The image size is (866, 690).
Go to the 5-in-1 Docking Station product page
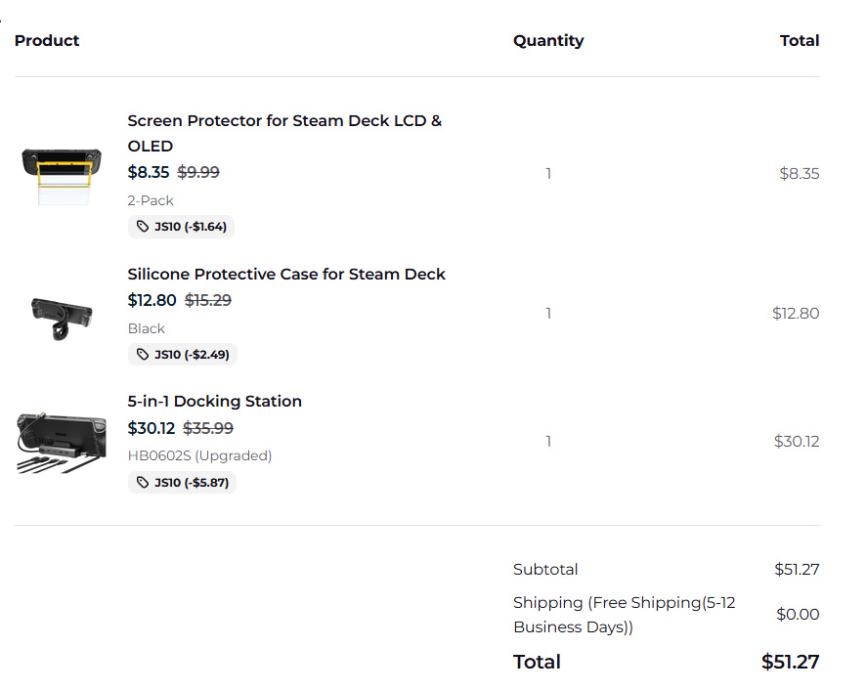[214, 401]
